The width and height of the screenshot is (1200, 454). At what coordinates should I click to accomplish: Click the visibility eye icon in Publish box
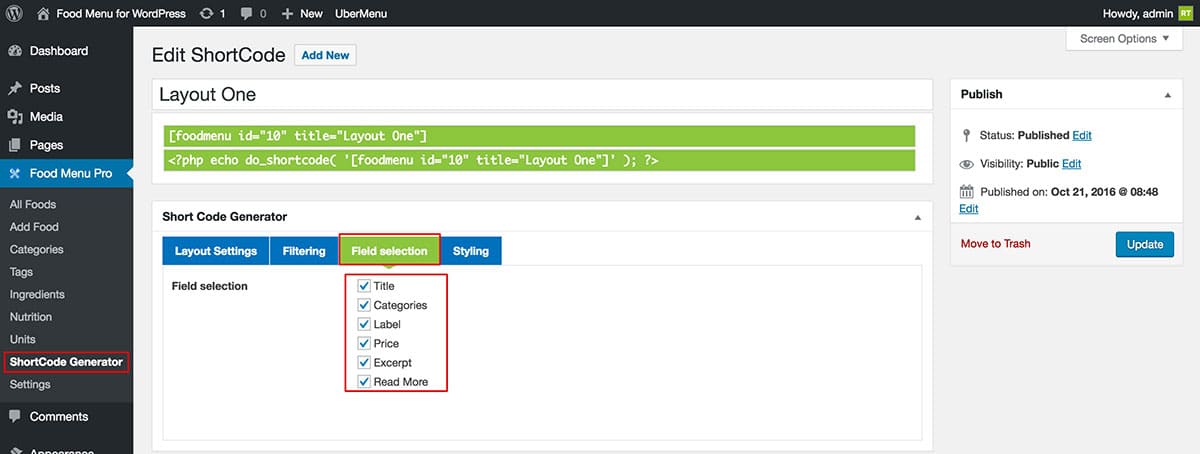966,164
